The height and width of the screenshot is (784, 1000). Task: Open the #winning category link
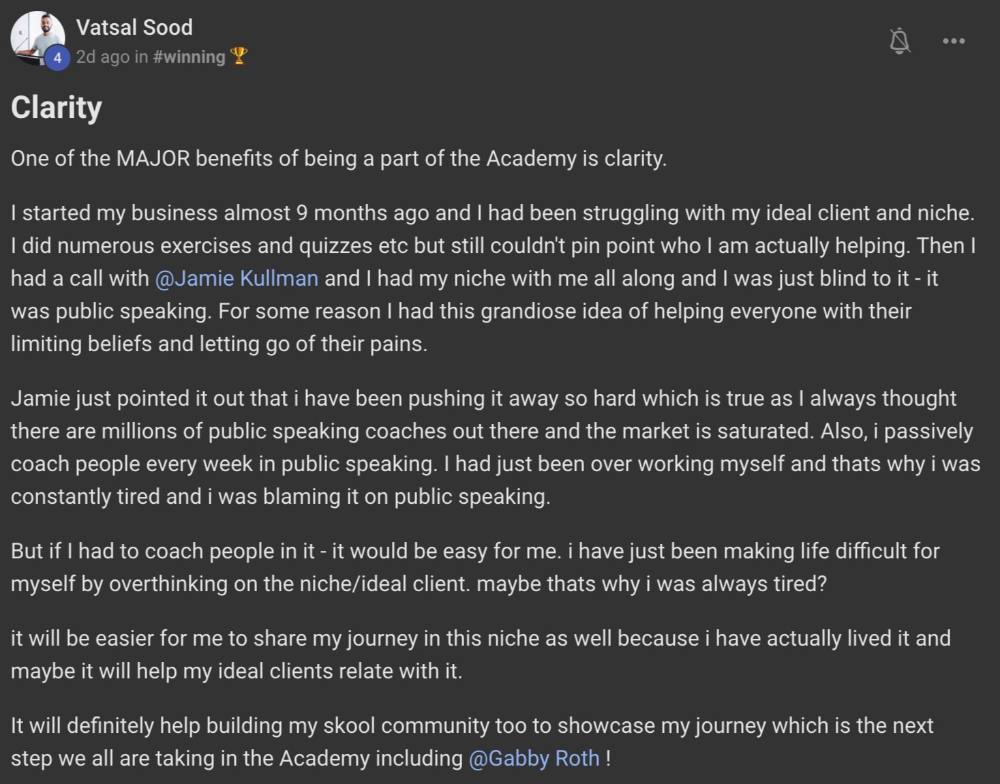[189, 57]
